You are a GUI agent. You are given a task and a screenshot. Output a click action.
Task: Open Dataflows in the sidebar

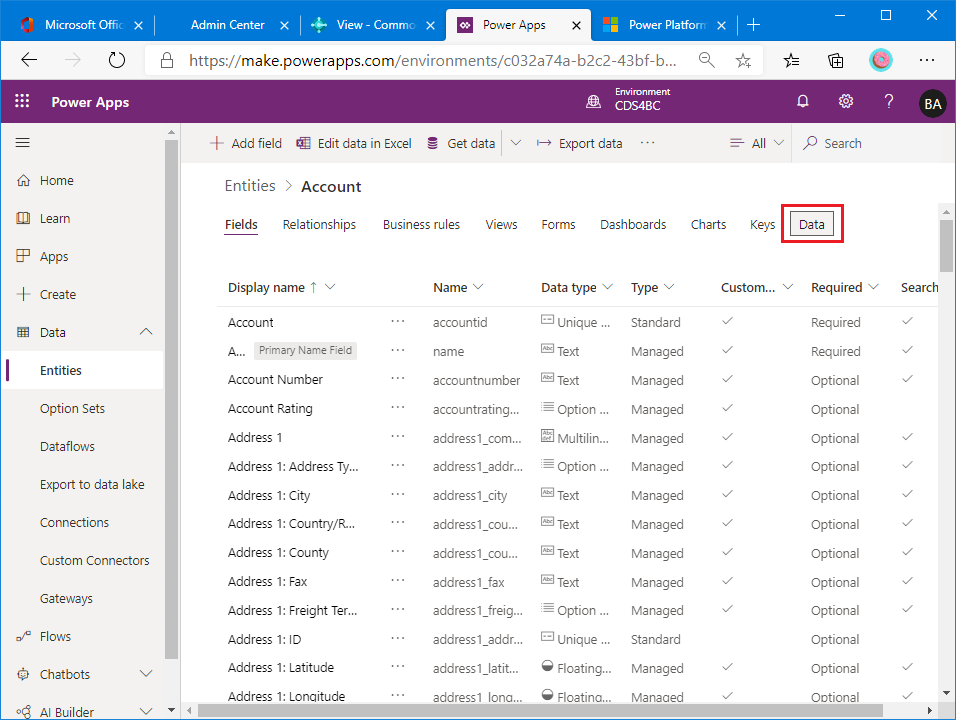(67, 446)
